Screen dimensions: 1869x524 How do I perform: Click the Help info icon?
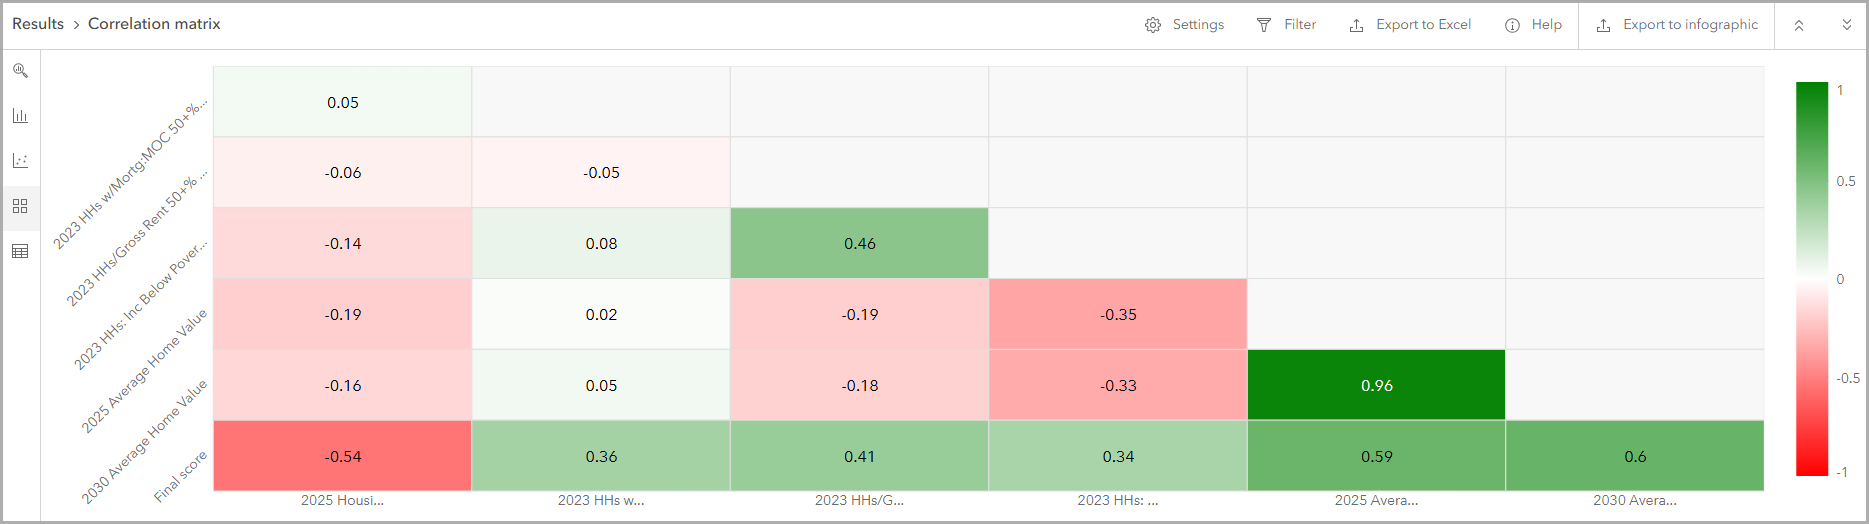(x=1512, y=25)
